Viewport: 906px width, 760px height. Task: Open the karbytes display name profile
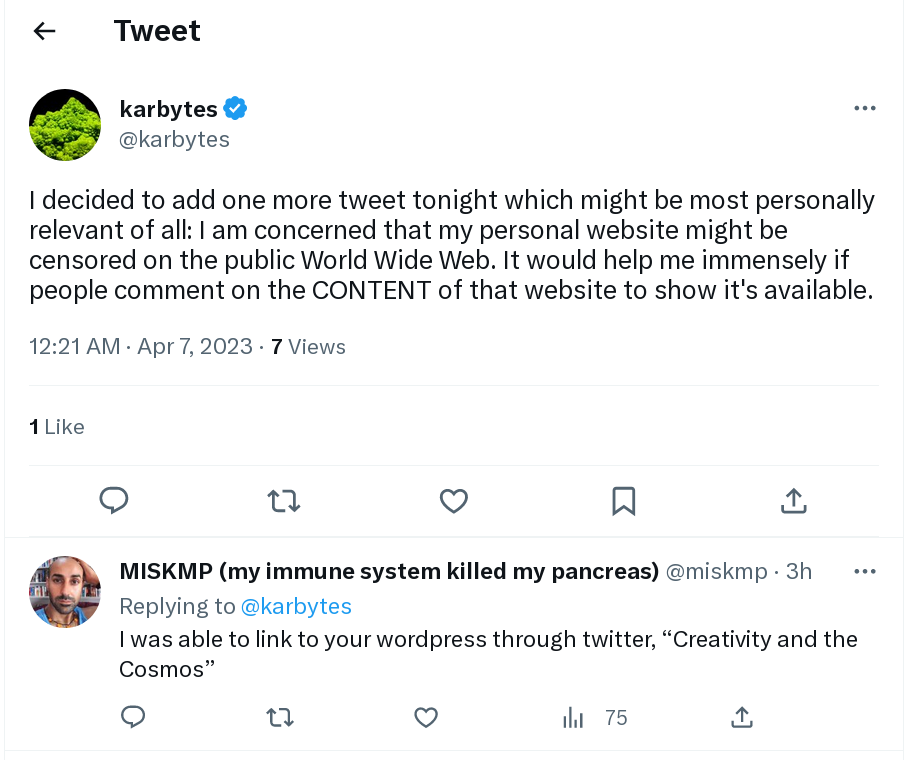168,109
